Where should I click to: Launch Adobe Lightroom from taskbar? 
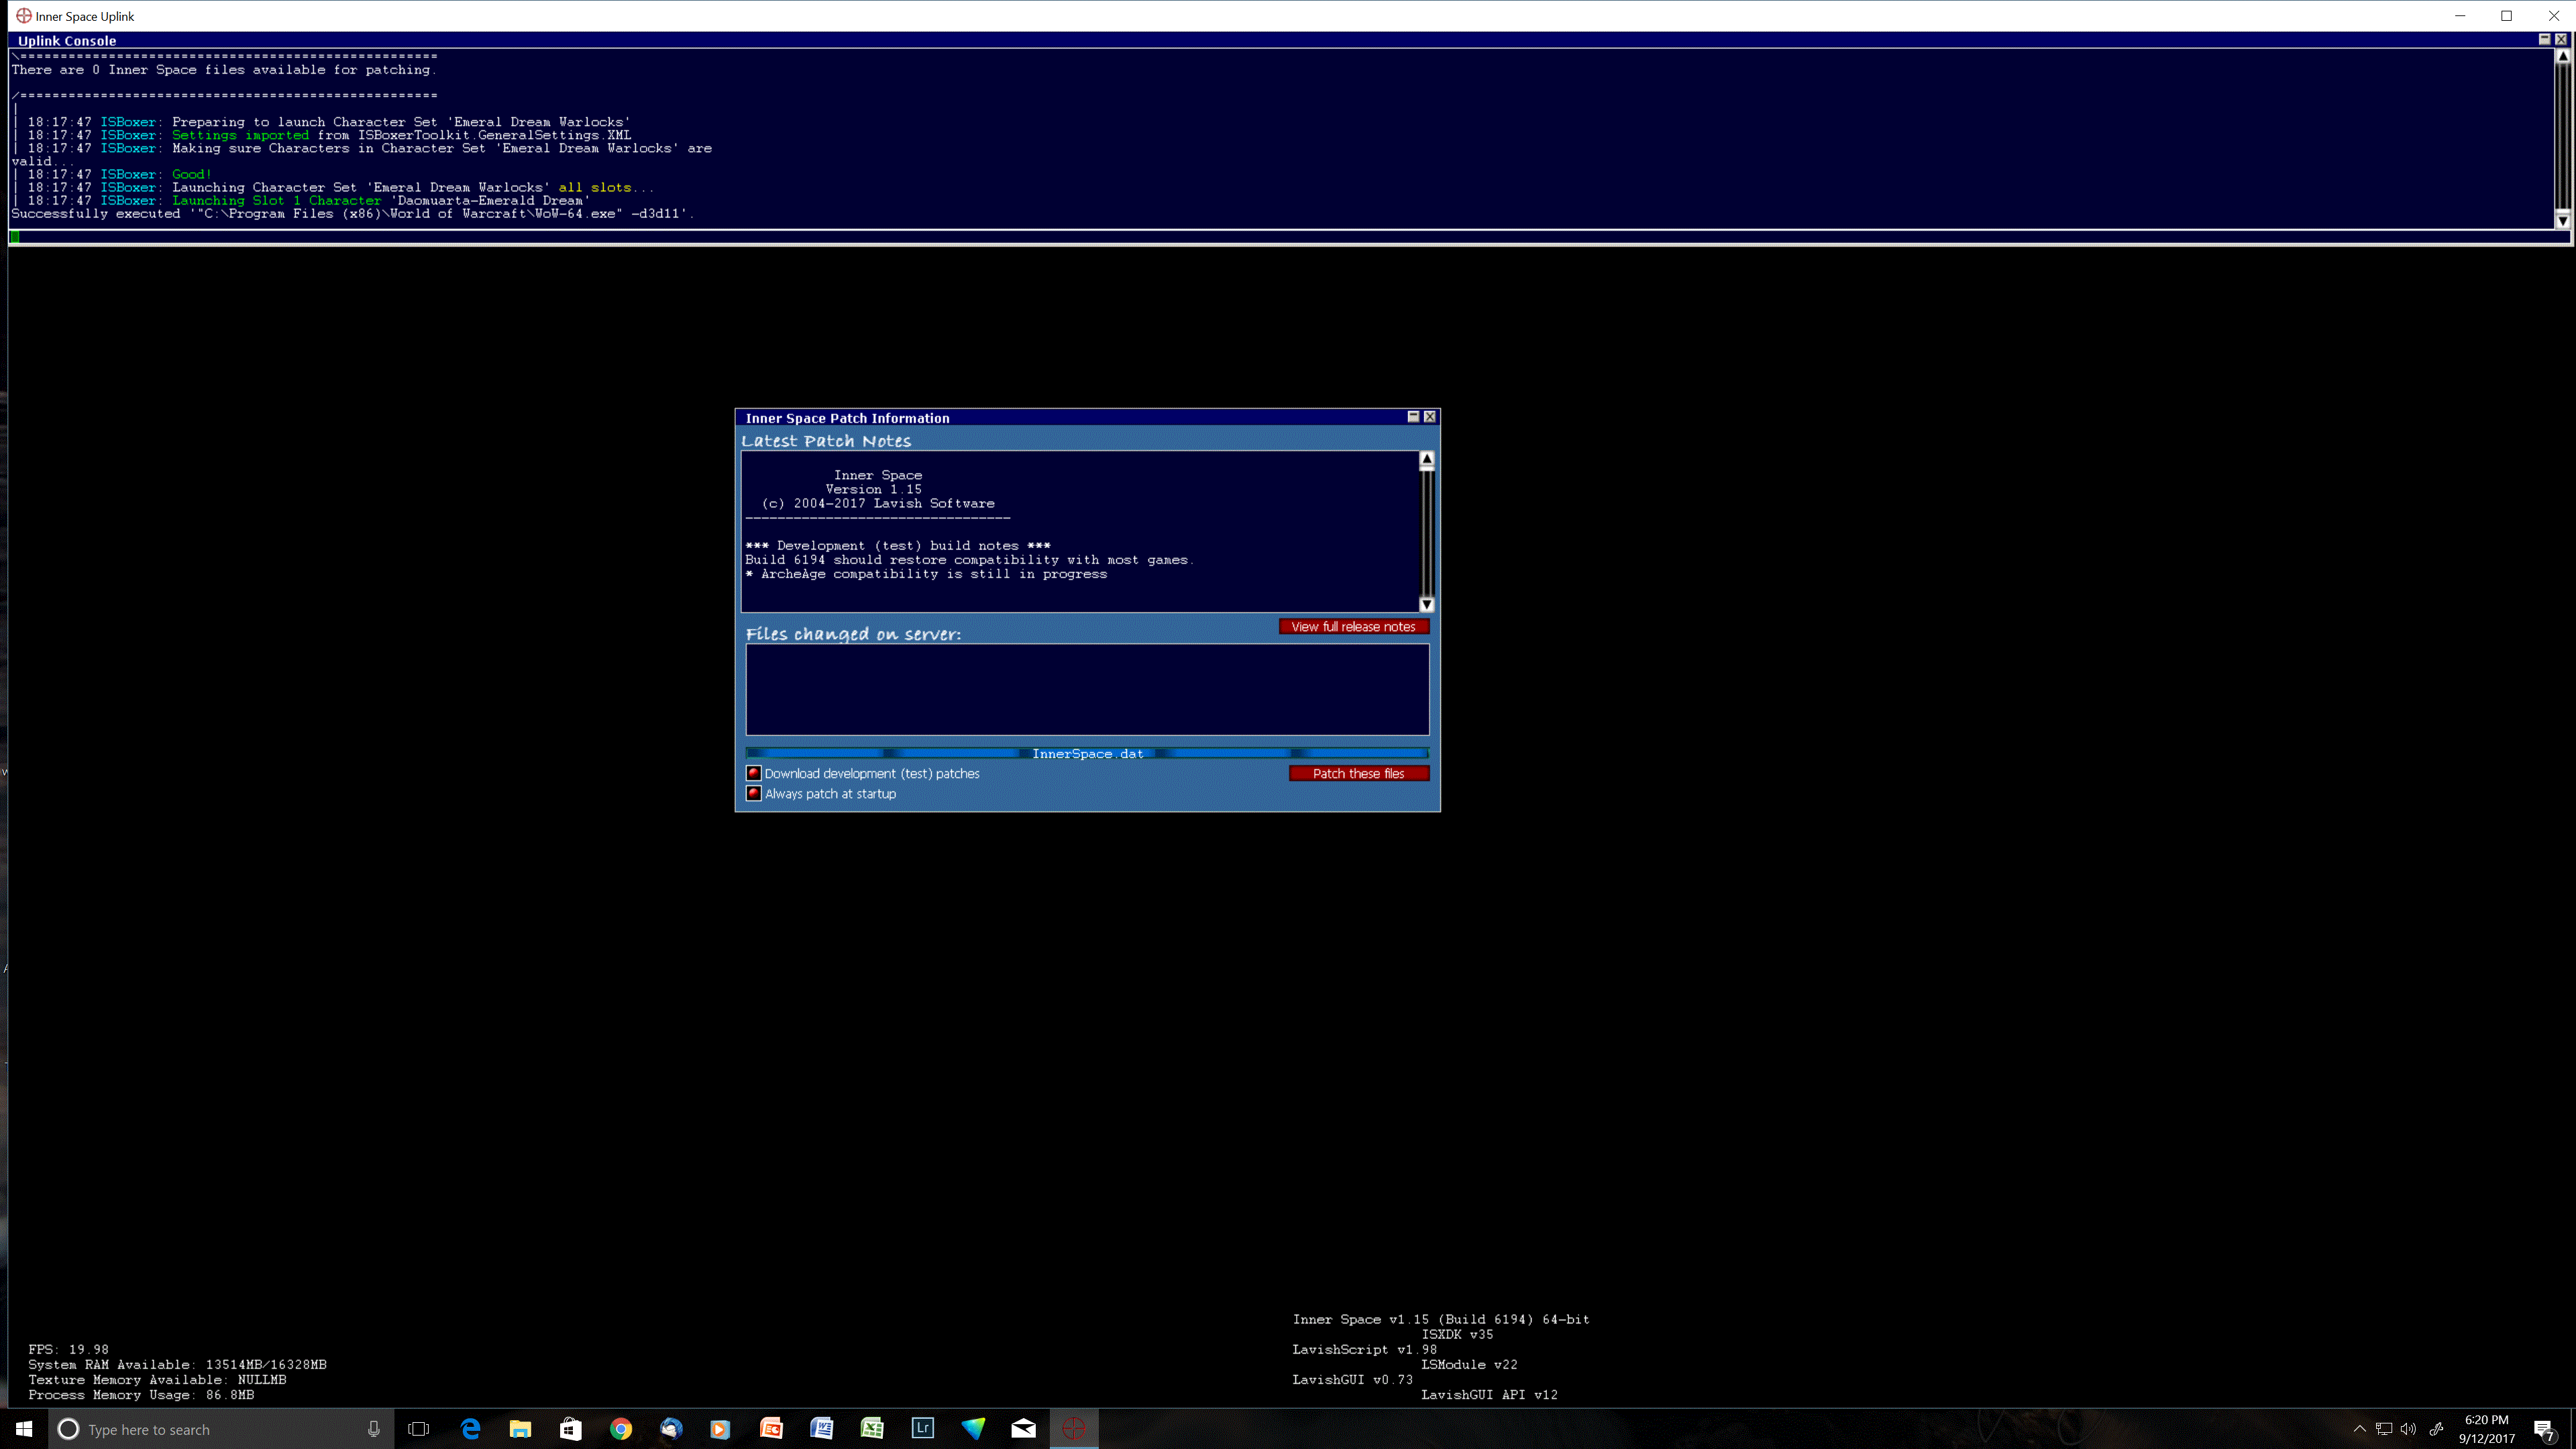click(923, 1429)
